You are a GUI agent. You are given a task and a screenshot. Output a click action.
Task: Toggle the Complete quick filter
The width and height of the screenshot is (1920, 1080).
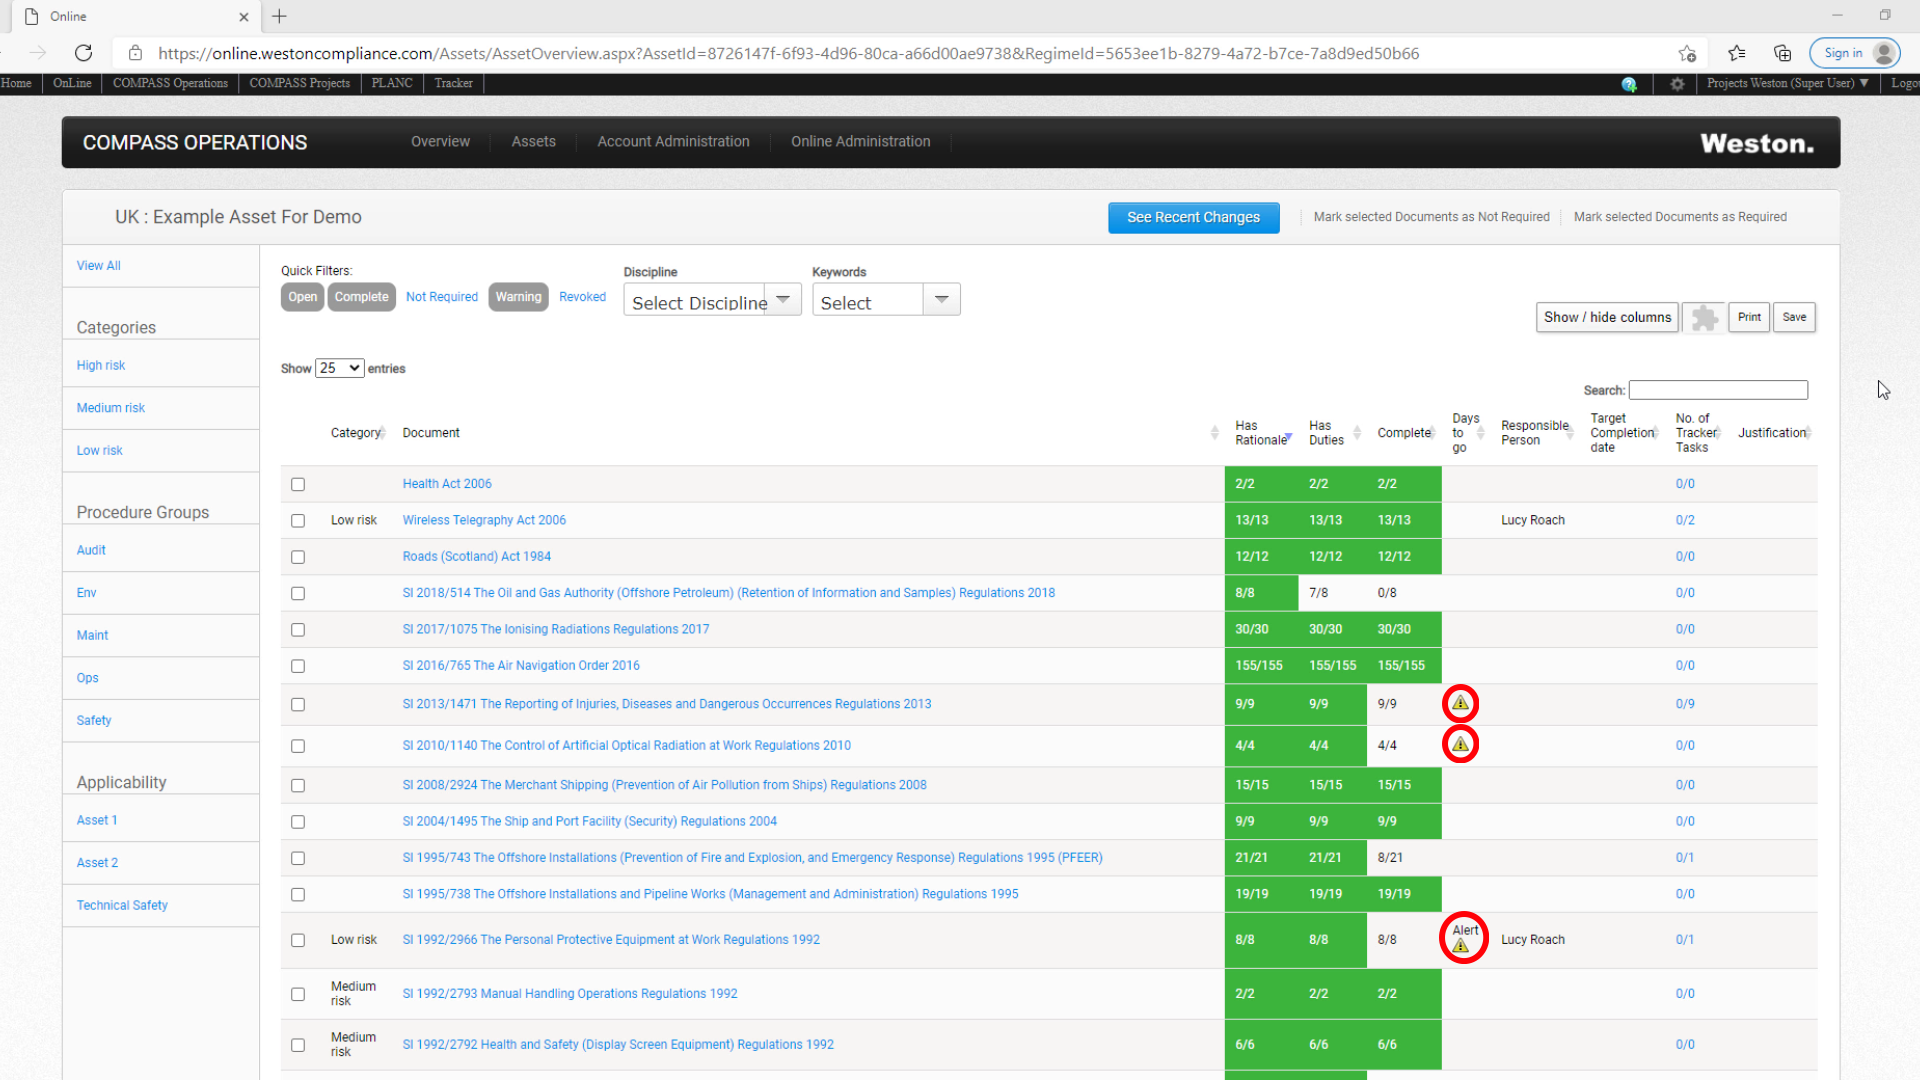tap(362, 297)
